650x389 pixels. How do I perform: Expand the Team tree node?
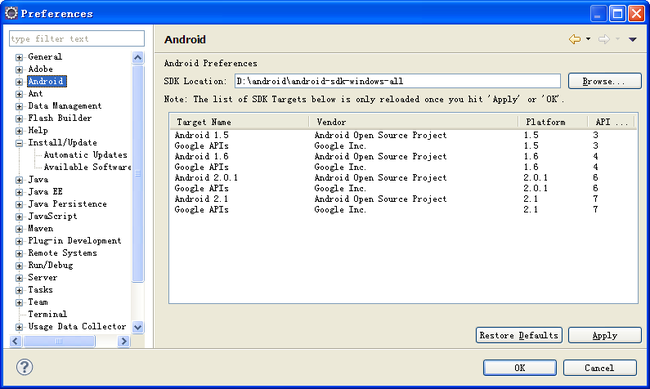[x=19, y=302]
